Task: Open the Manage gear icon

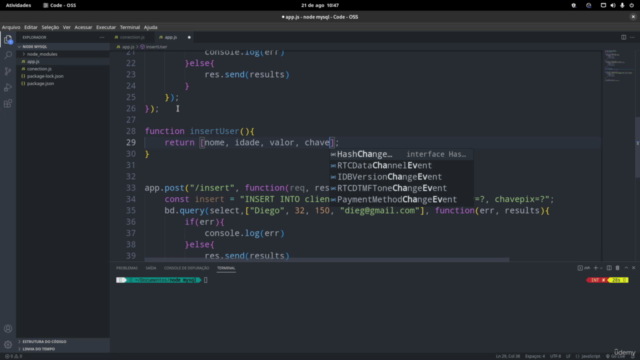Action: [8, 344]
